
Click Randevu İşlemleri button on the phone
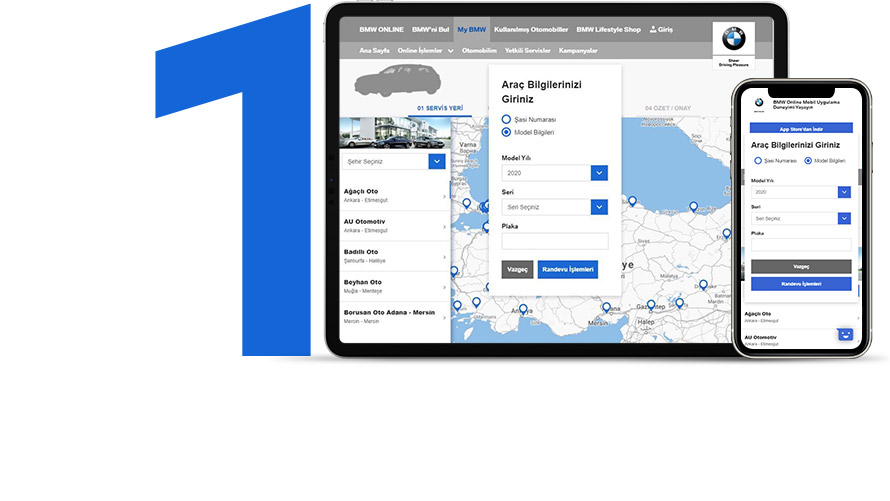tap(801, 284)
